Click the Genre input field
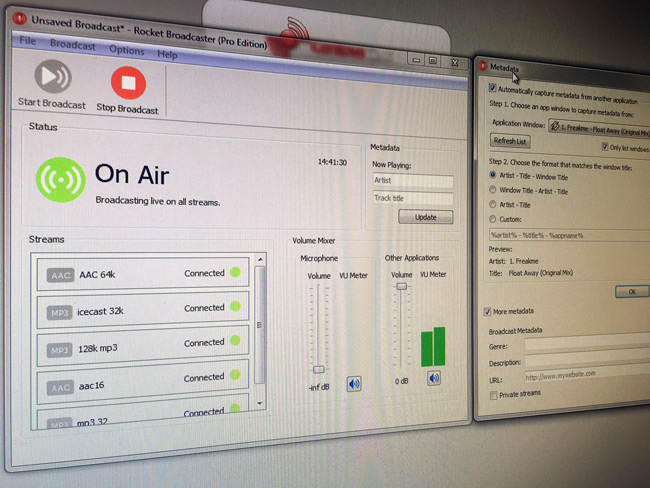The image size is (650, 488). pyautogui.click(x=587, y=343)
